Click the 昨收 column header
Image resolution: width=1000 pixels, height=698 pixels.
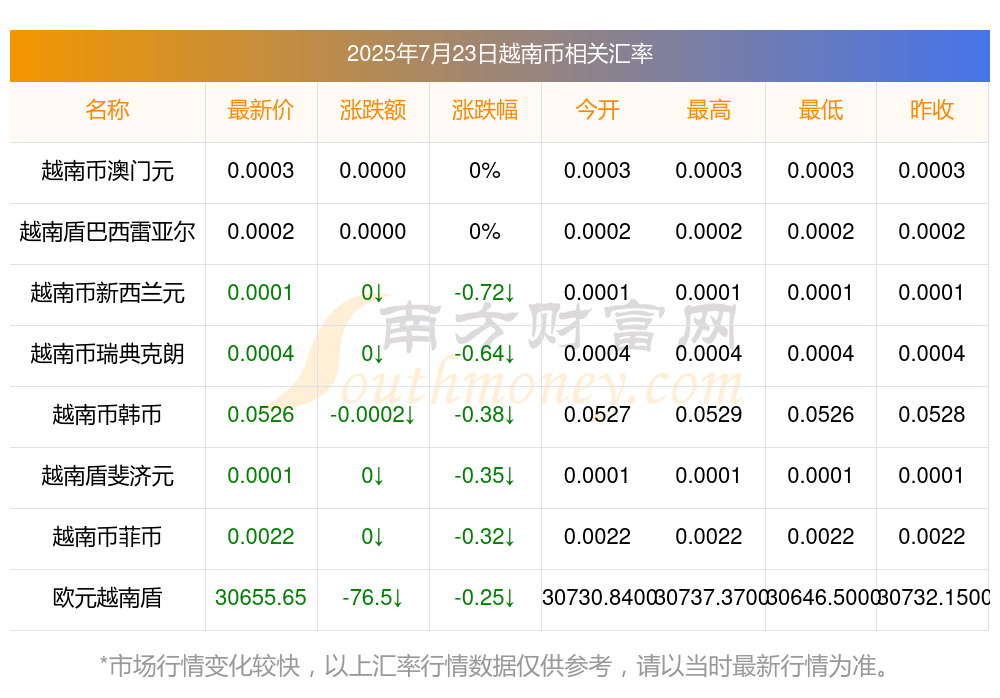932,110
